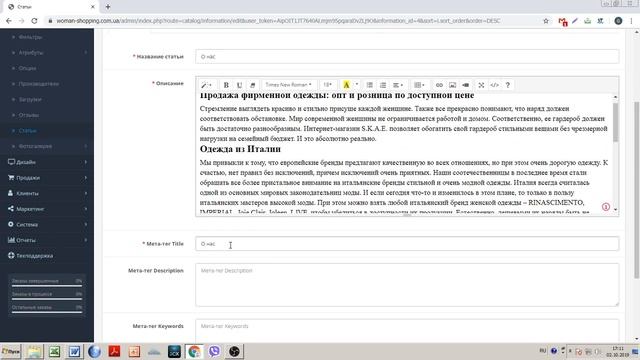The width and height of the screenshot is (640, 360).
Task: Click the Мета-тег Description textarea
Action: pyautogui.click(x=407, y=284)
